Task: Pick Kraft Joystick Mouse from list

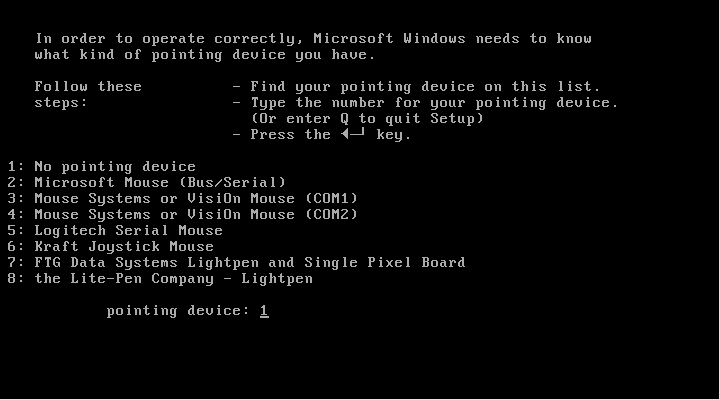Action: click(x=110, y=247)
